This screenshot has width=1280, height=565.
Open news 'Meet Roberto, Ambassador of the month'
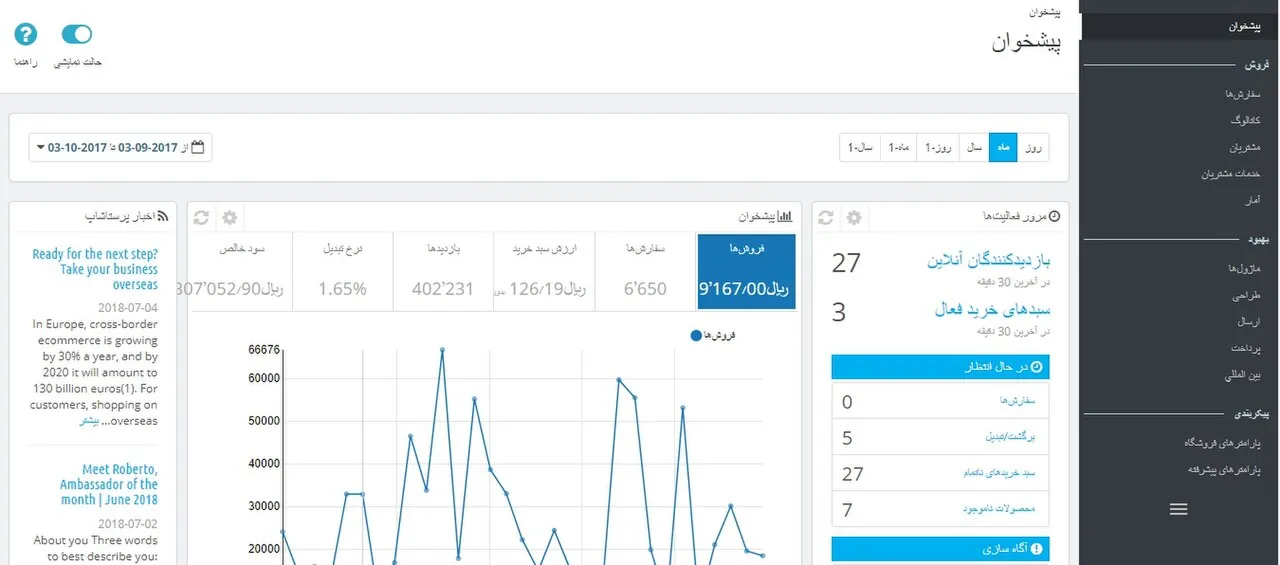click(108, 484)
